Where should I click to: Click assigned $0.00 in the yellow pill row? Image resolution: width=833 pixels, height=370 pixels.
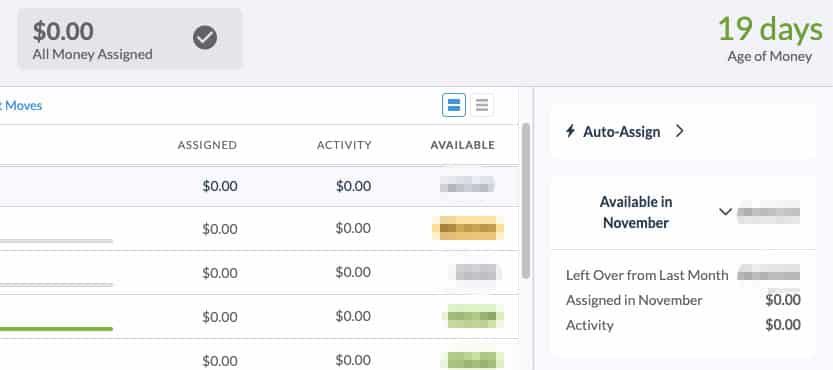point(220,229)
